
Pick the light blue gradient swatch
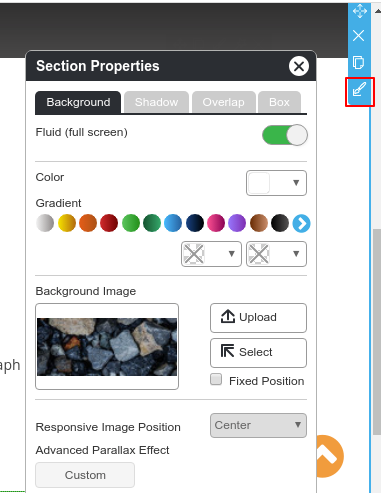[173, 223]
